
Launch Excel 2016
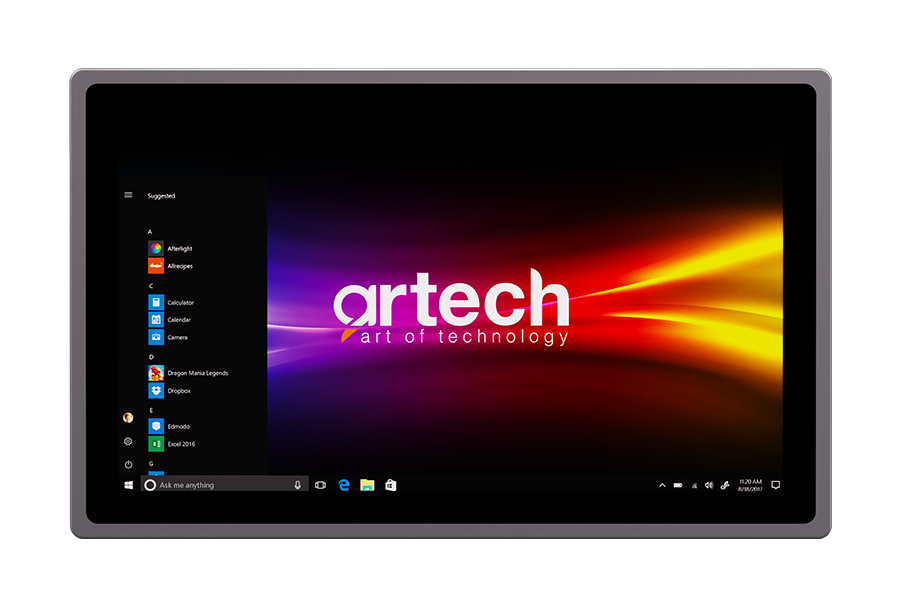(x=172, y=444)
